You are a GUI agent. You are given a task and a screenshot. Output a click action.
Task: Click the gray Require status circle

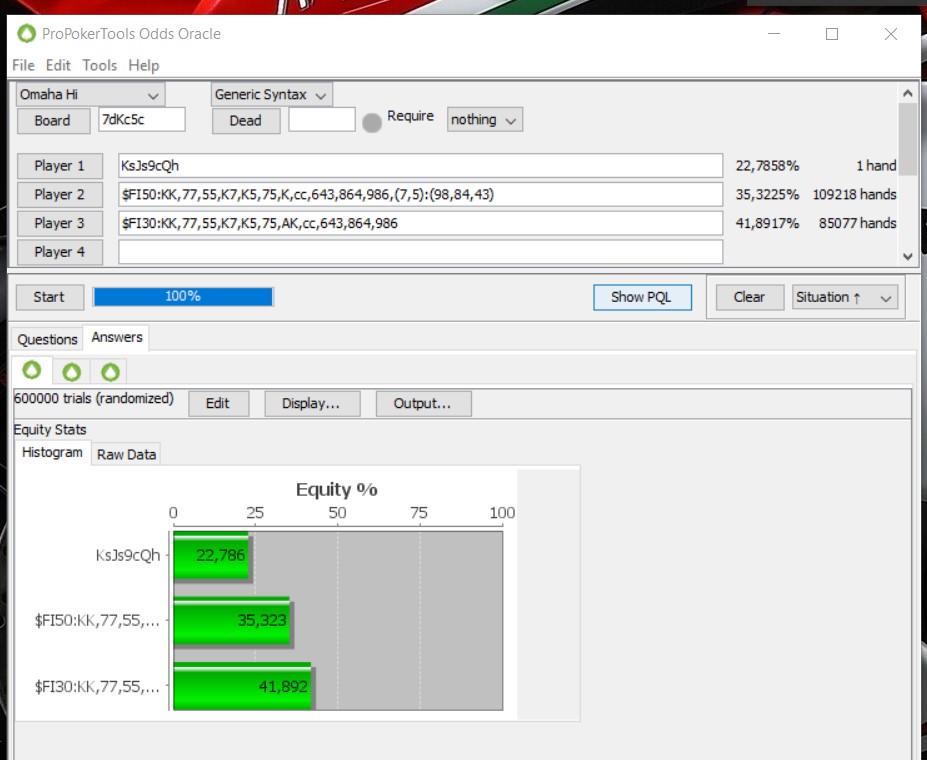coord(372,123)
